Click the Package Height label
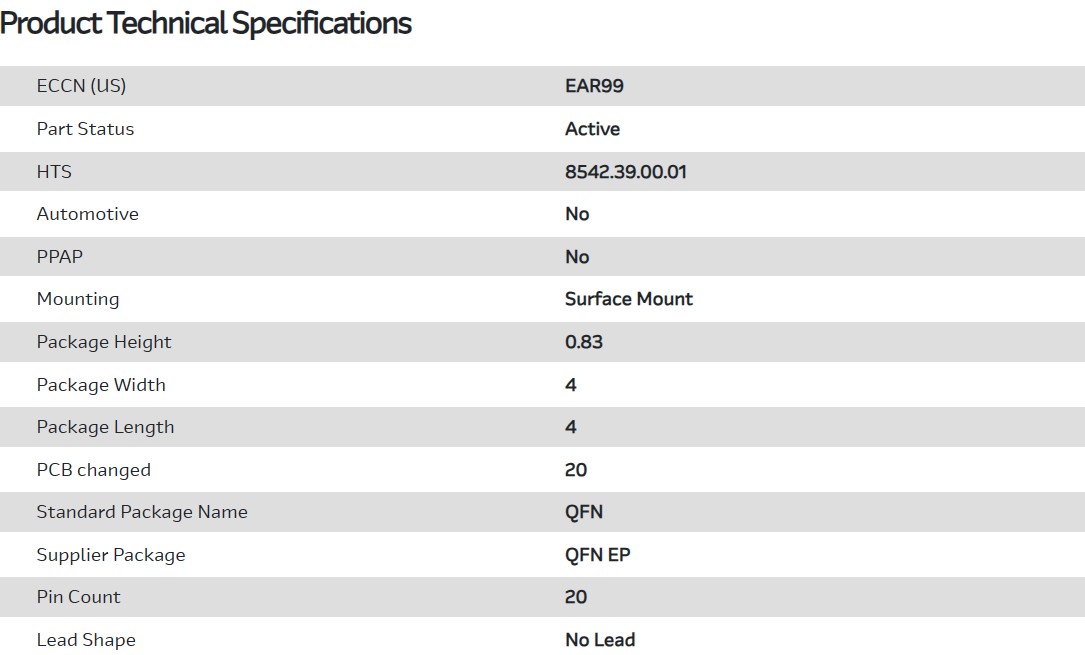The width and height of the screenshot is (1085, 655). pyautogui.click(x=104, y=342)
